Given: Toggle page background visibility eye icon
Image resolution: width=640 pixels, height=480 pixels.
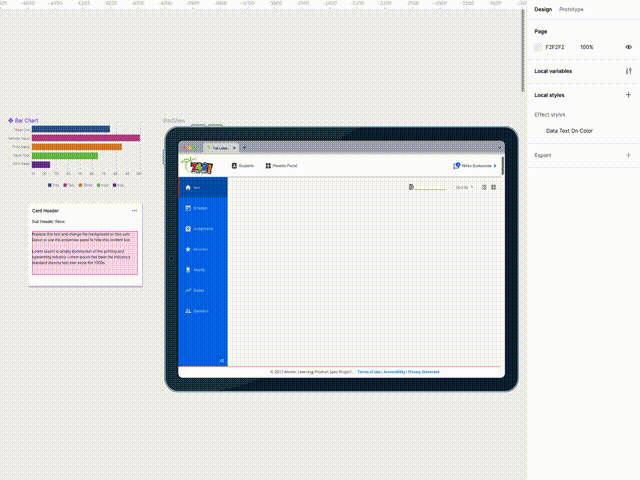Looking at the screenshot, I should click(x=628, y=47).
